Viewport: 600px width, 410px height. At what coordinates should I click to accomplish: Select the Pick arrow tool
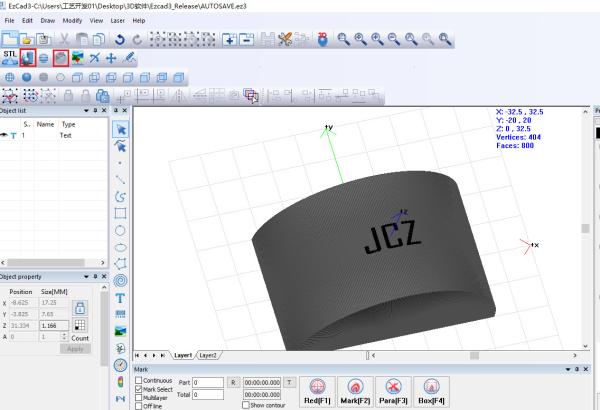pos(121,129)
